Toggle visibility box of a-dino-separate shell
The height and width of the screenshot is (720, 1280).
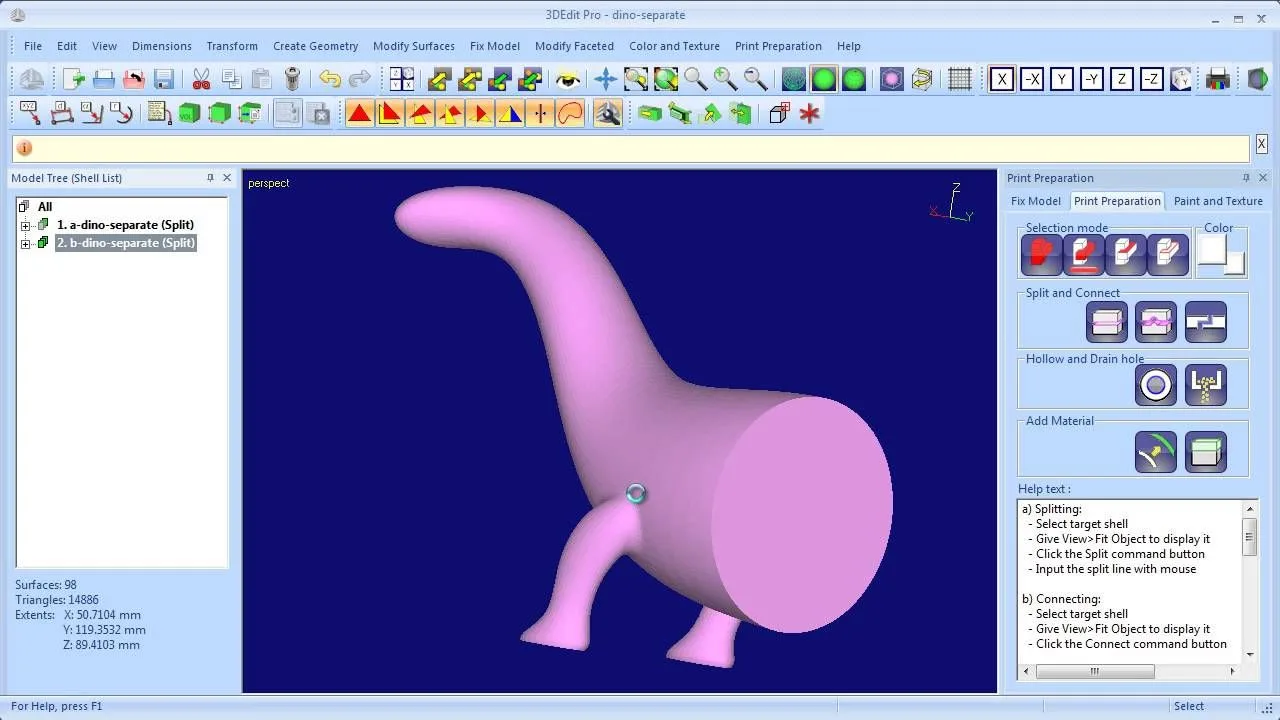(43, 225)
